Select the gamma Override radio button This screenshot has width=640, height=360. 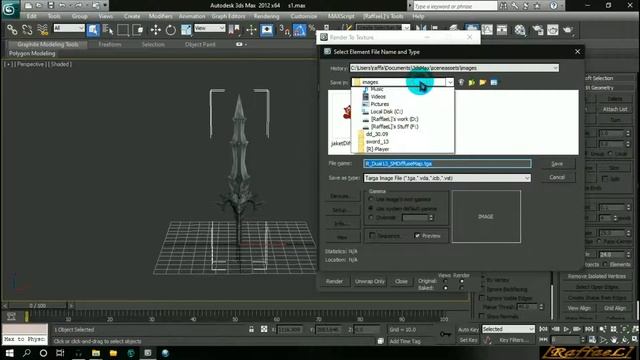(371, 218)
